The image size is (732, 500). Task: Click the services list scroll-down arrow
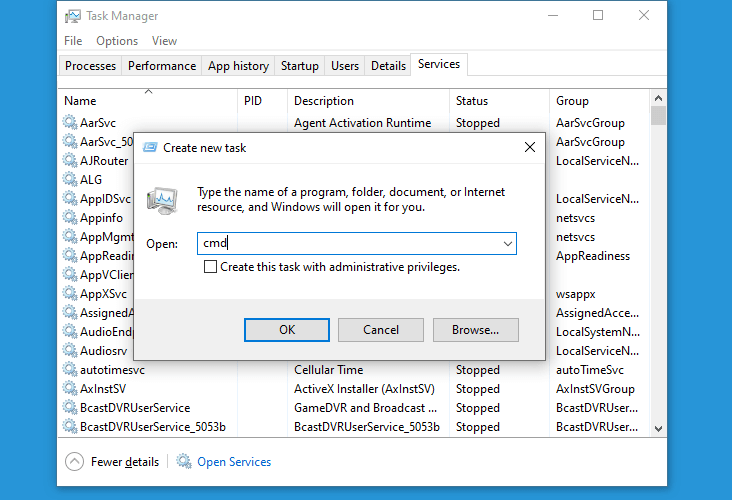(658, 429)
